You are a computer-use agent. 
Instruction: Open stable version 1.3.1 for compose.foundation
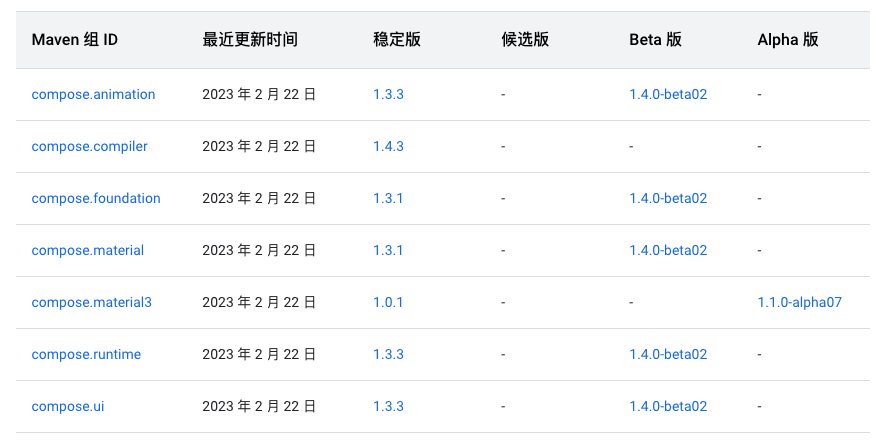[388, 199]
